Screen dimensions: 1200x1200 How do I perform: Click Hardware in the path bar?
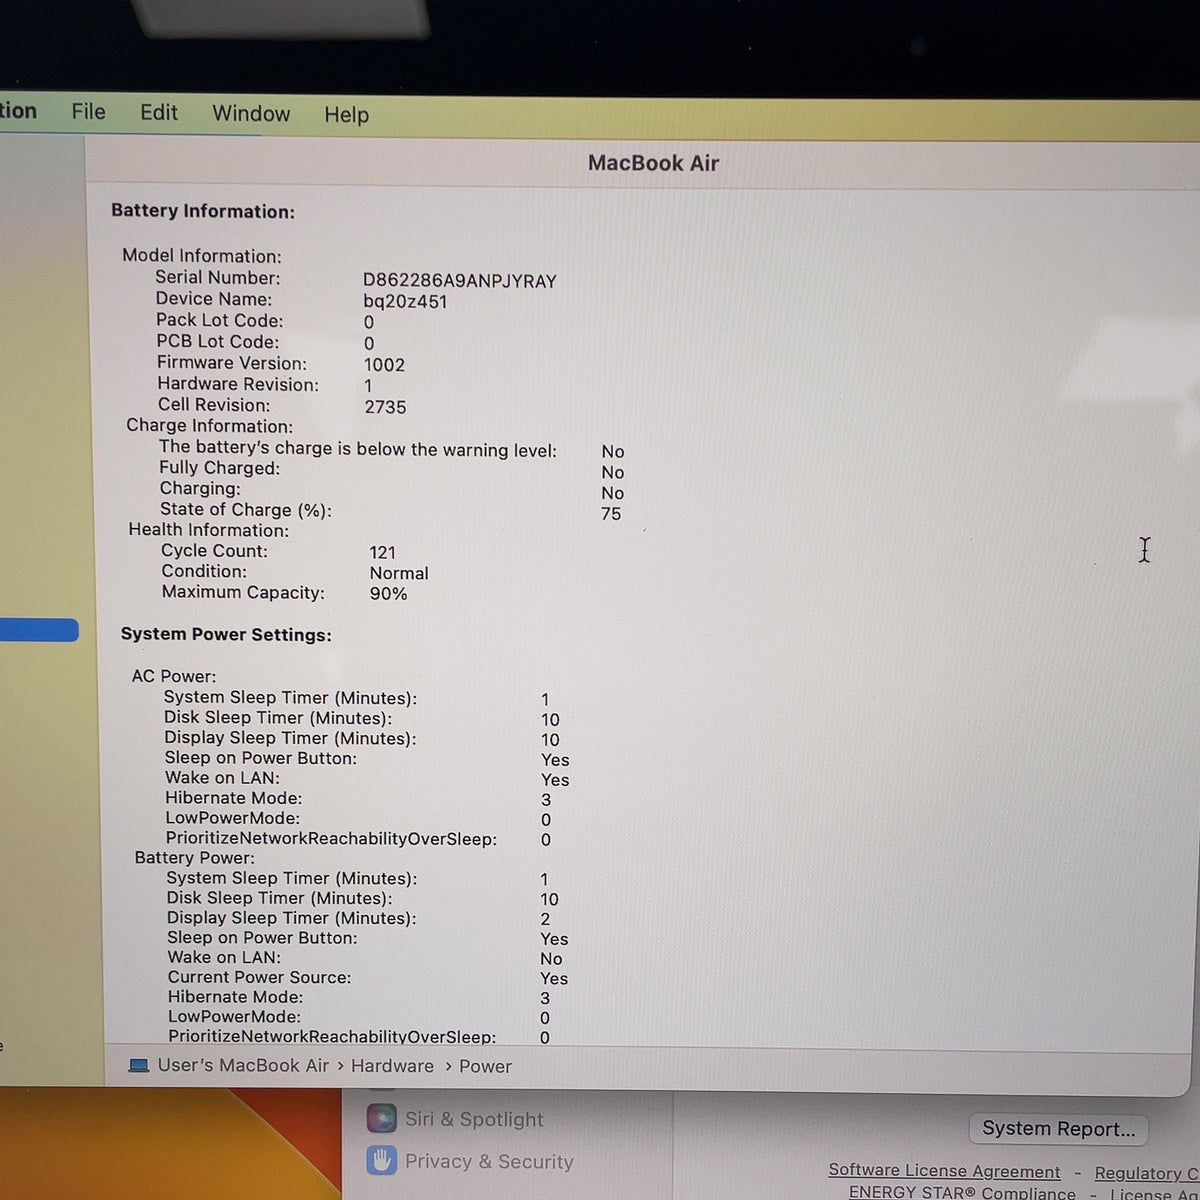(x=392, y=1066)
